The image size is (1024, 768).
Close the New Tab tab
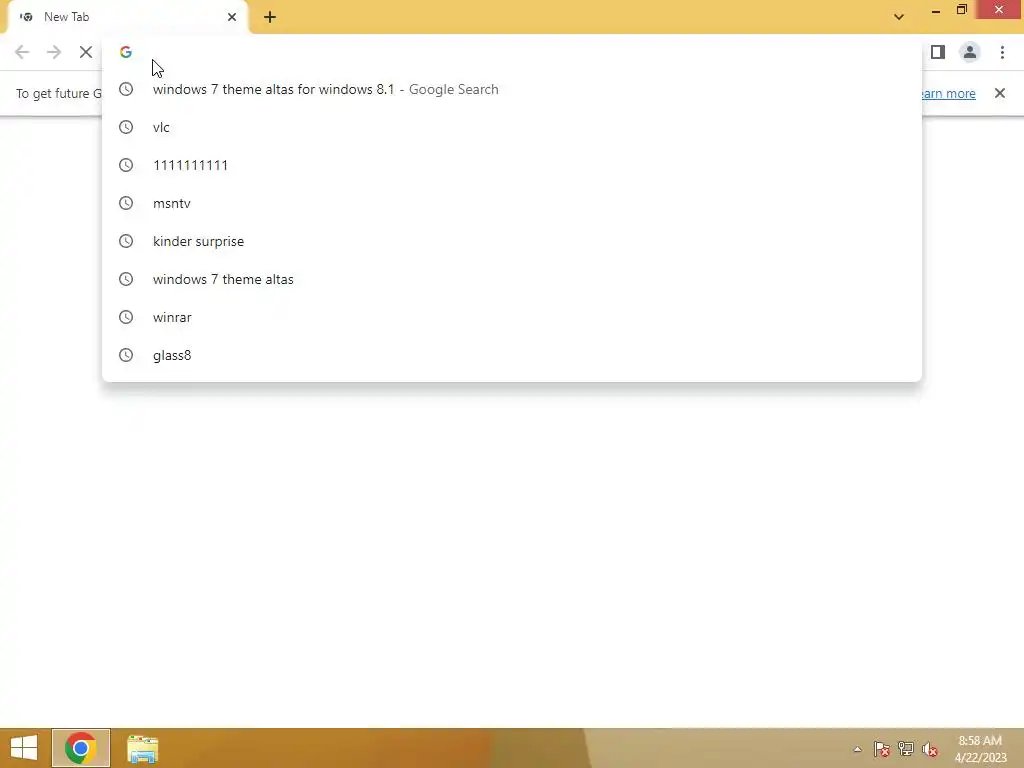[x=232, y=17]
